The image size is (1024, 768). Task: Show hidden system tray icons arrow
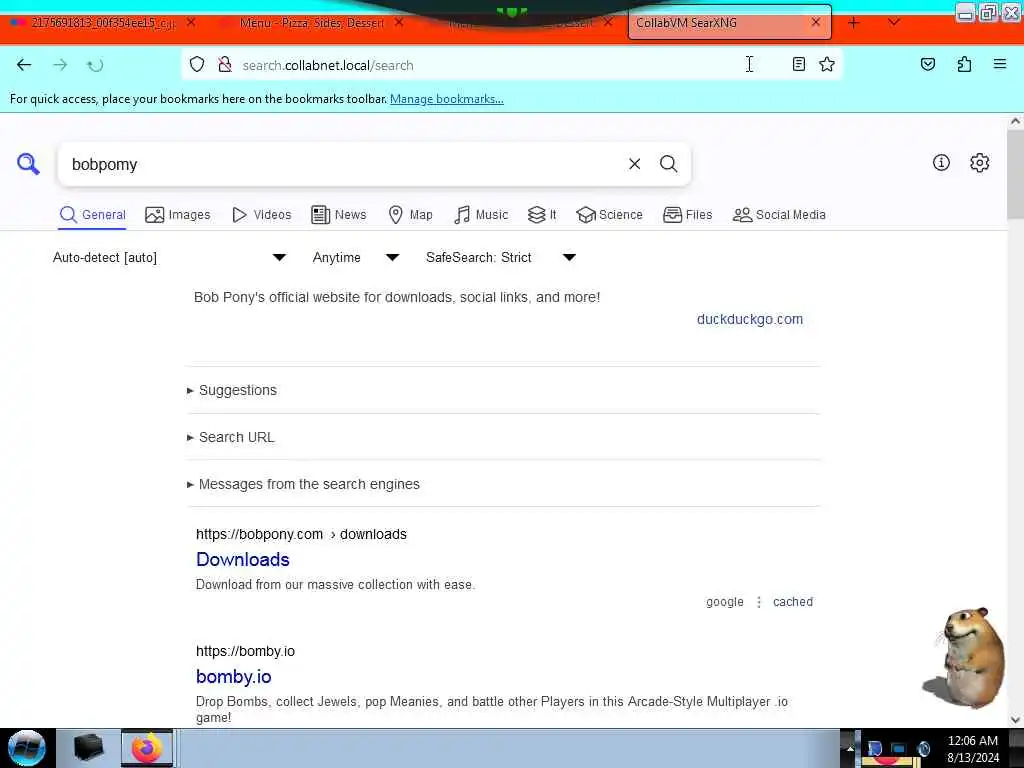tap(850, 748)
